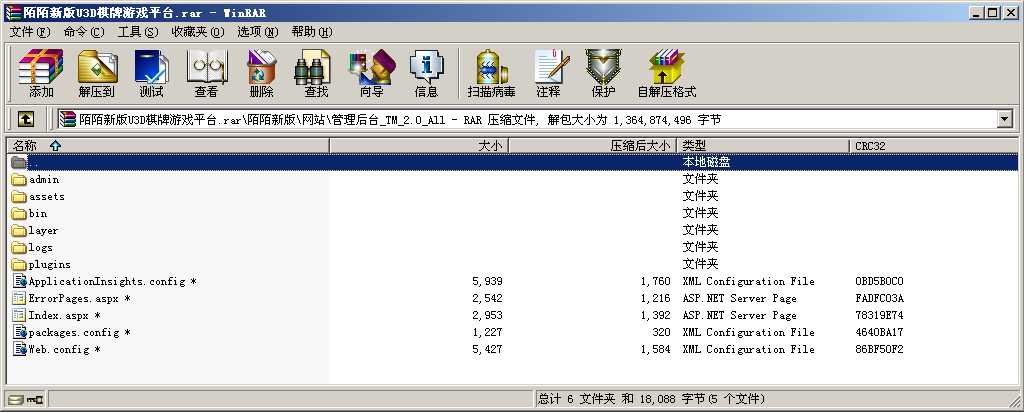The image size is (1024, 412).
Task: Open the 选项(N) menu
Action: pyautogui.click(x=258, y=32)
